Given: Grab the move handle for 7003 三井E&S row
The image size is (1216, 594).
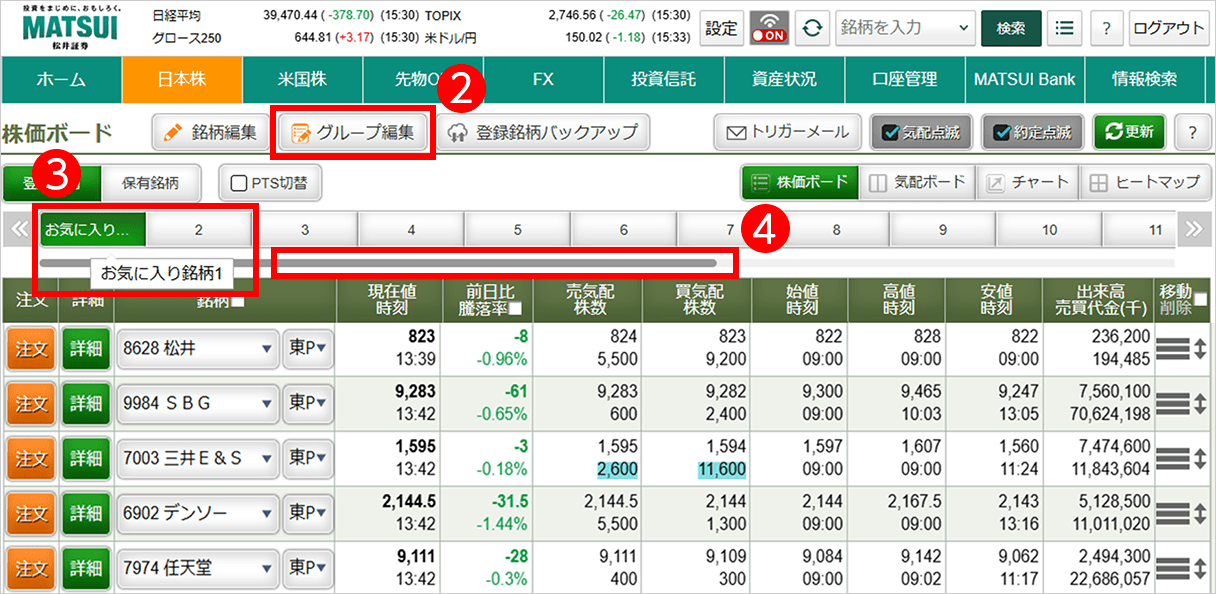Looking at the screenshot, I should [1174, 458].
